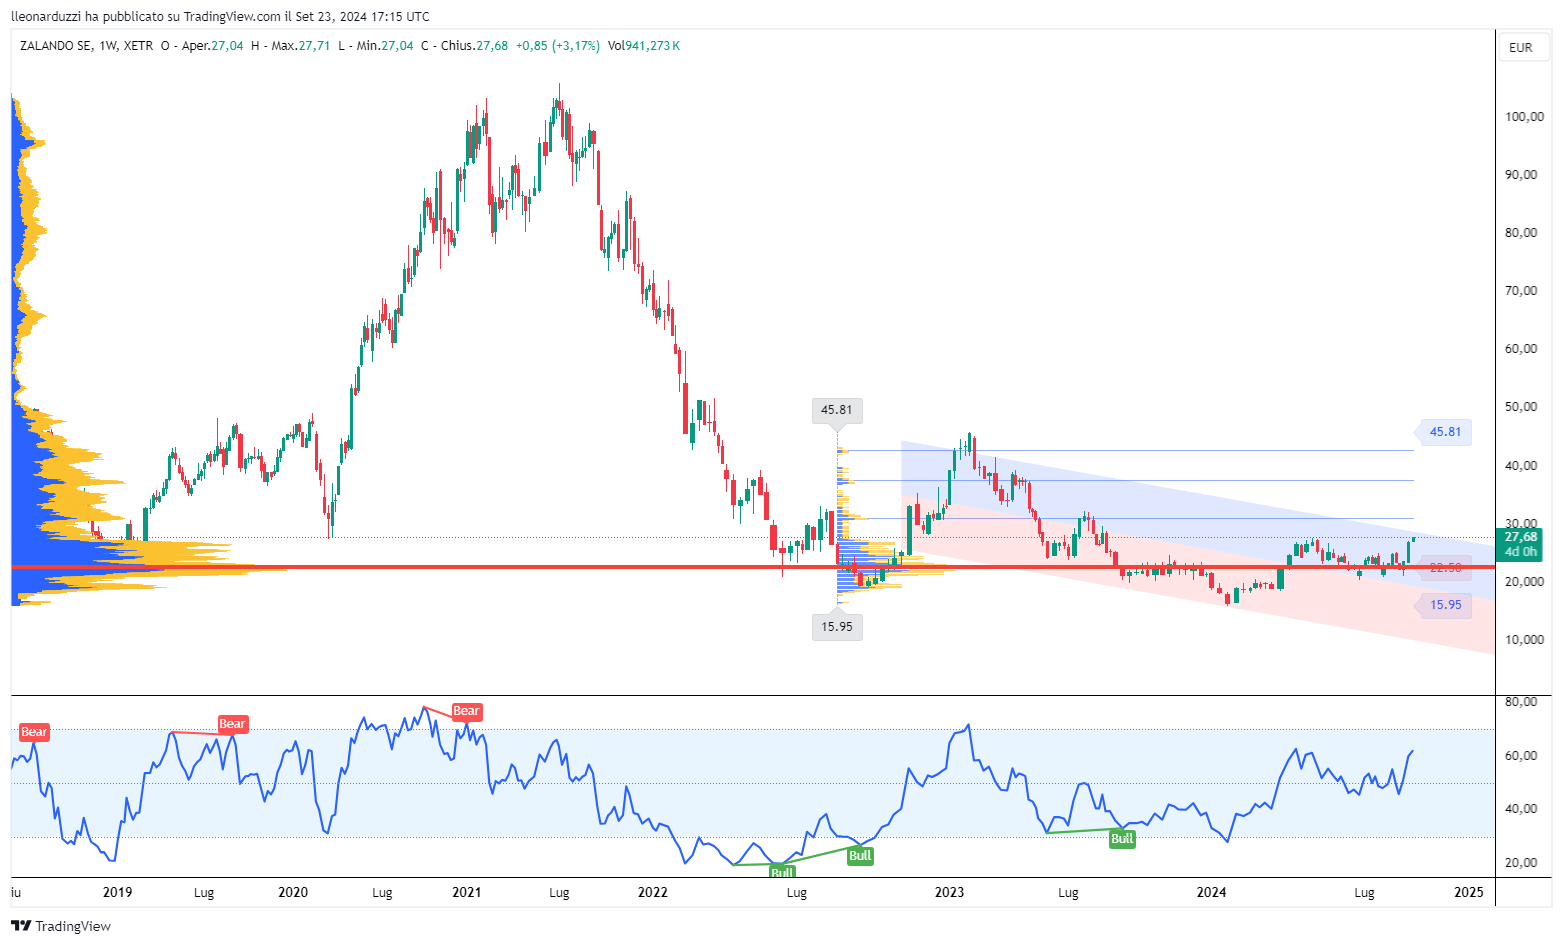Click the Bear tag near mid-2019 on RSI

pyautogui.click(x=232, y=724)
